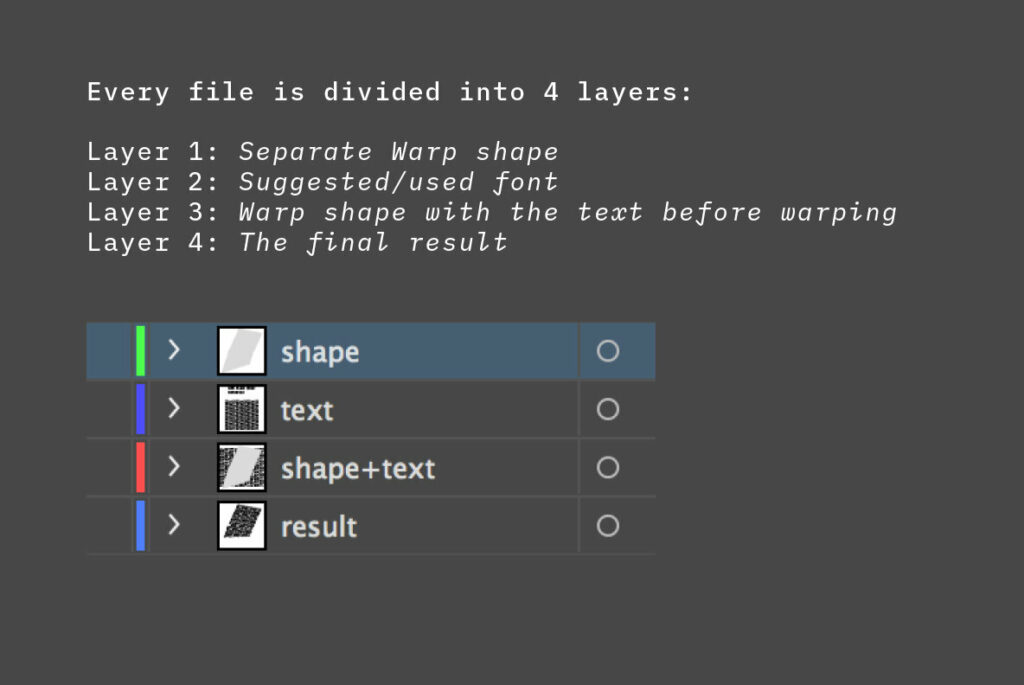The image size is (1024, 685).
Task: Select the layer named shape+text
Action: (x=357, y=468)
